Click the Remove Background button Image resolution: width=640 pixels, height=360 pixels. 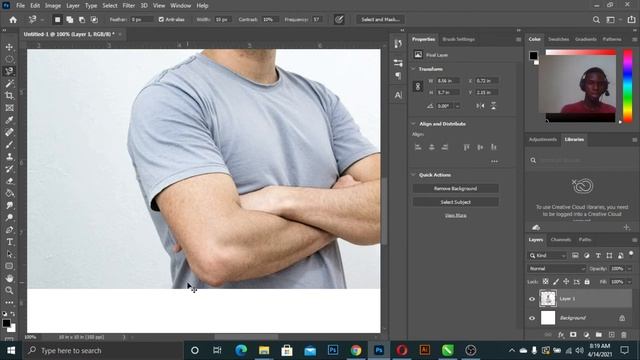[x=455, y=189]
